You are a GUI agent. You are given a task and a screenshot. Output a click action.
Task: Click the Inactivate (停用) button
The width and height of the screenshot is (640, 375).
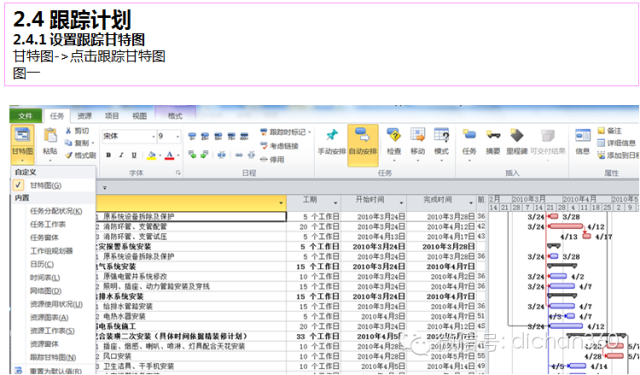point(272,159)
